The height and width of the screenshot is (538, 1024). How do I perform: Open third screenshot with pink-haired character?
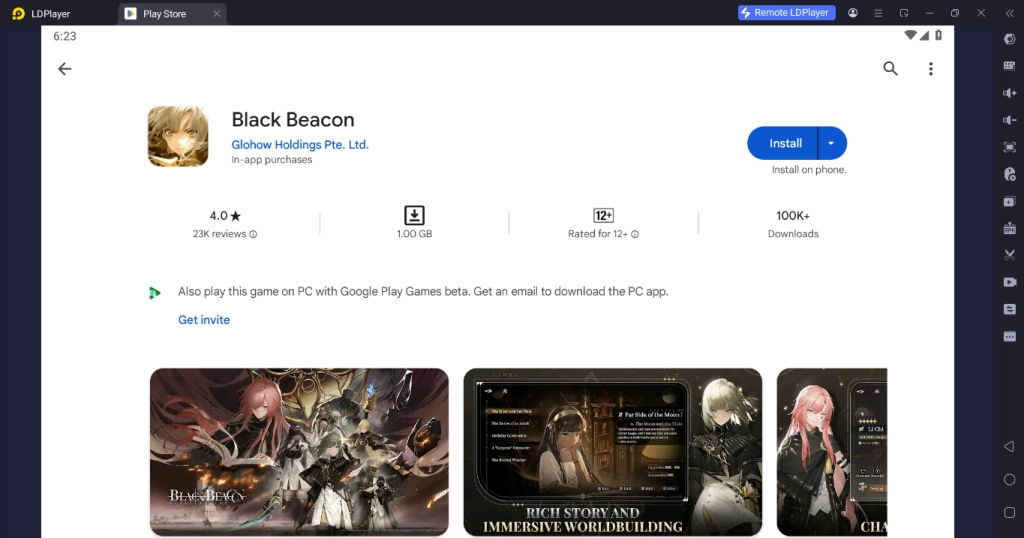click(x=832, y=452)
